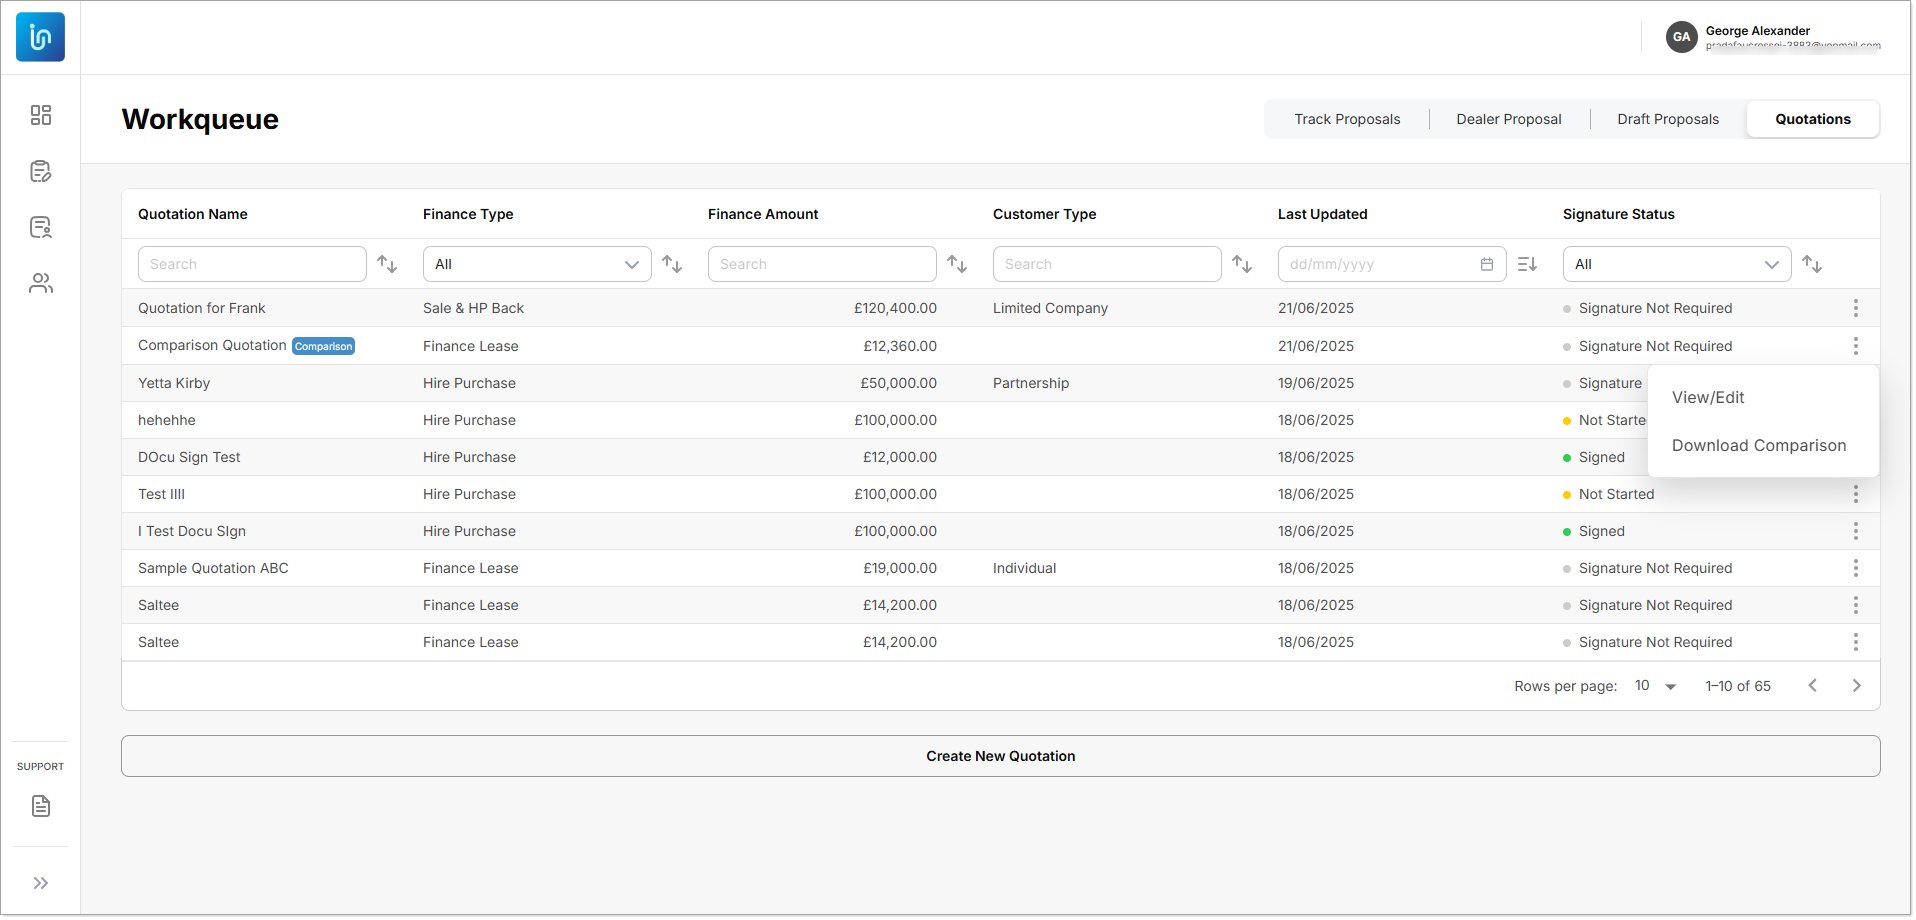The image size is (1916, 920).
Task: Click the app logo in top-left corner
Action: pos(40,37)
